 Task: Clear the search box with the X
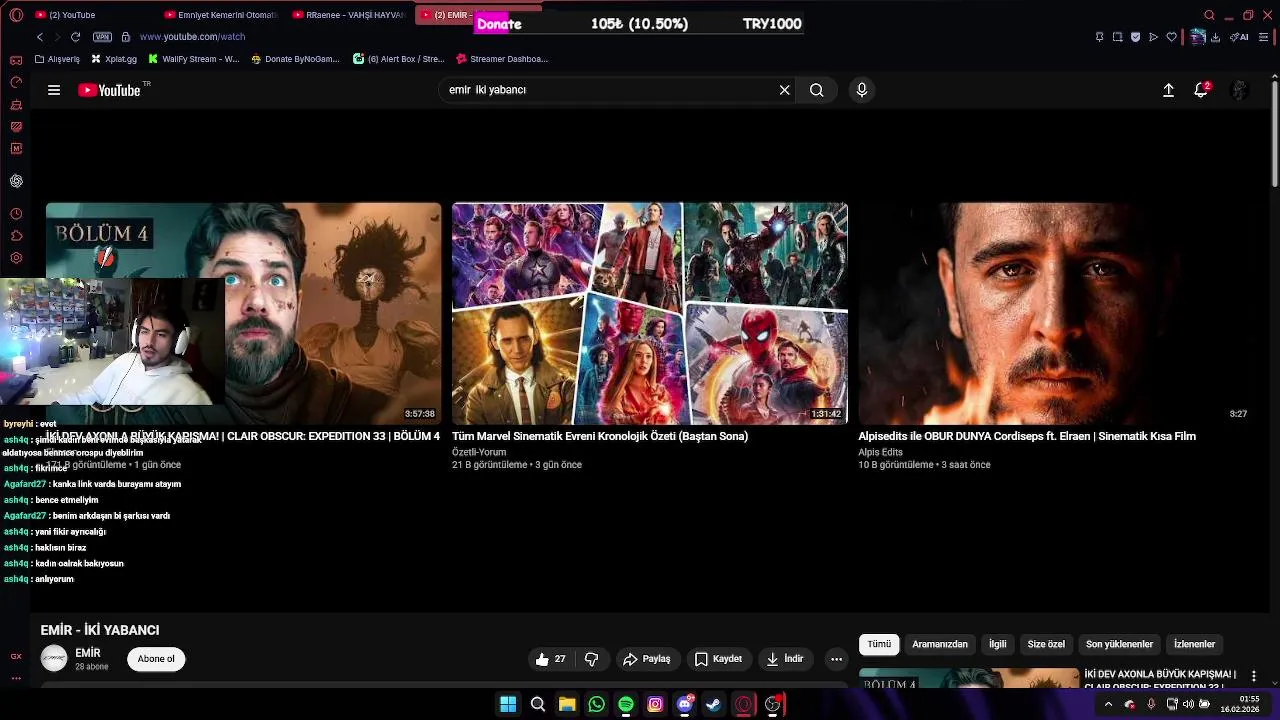(x=785, y=90)
